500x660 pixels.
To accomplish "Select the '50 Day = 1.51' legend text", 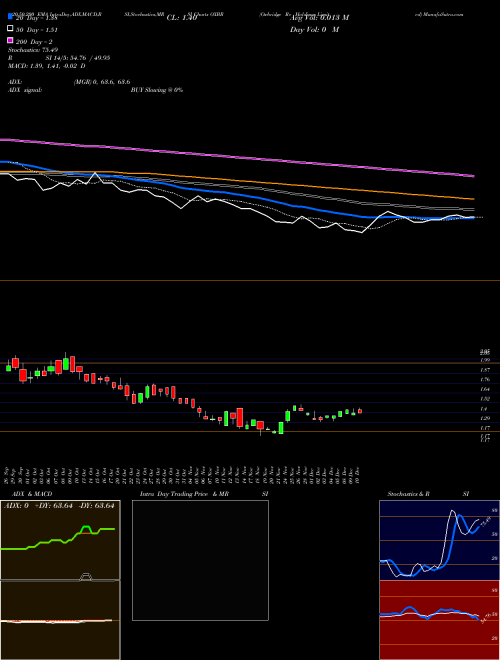I will click(x=36, y=30).
